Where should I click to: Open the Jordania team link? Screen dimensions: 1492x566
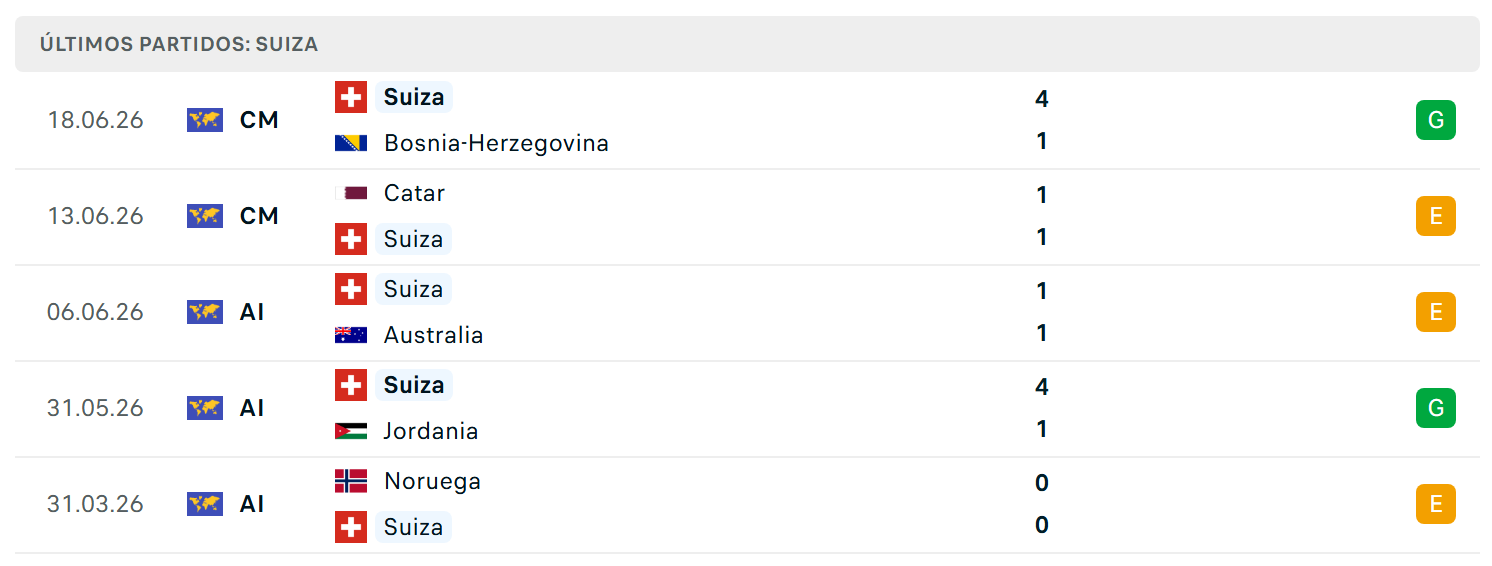click(431, 431)
